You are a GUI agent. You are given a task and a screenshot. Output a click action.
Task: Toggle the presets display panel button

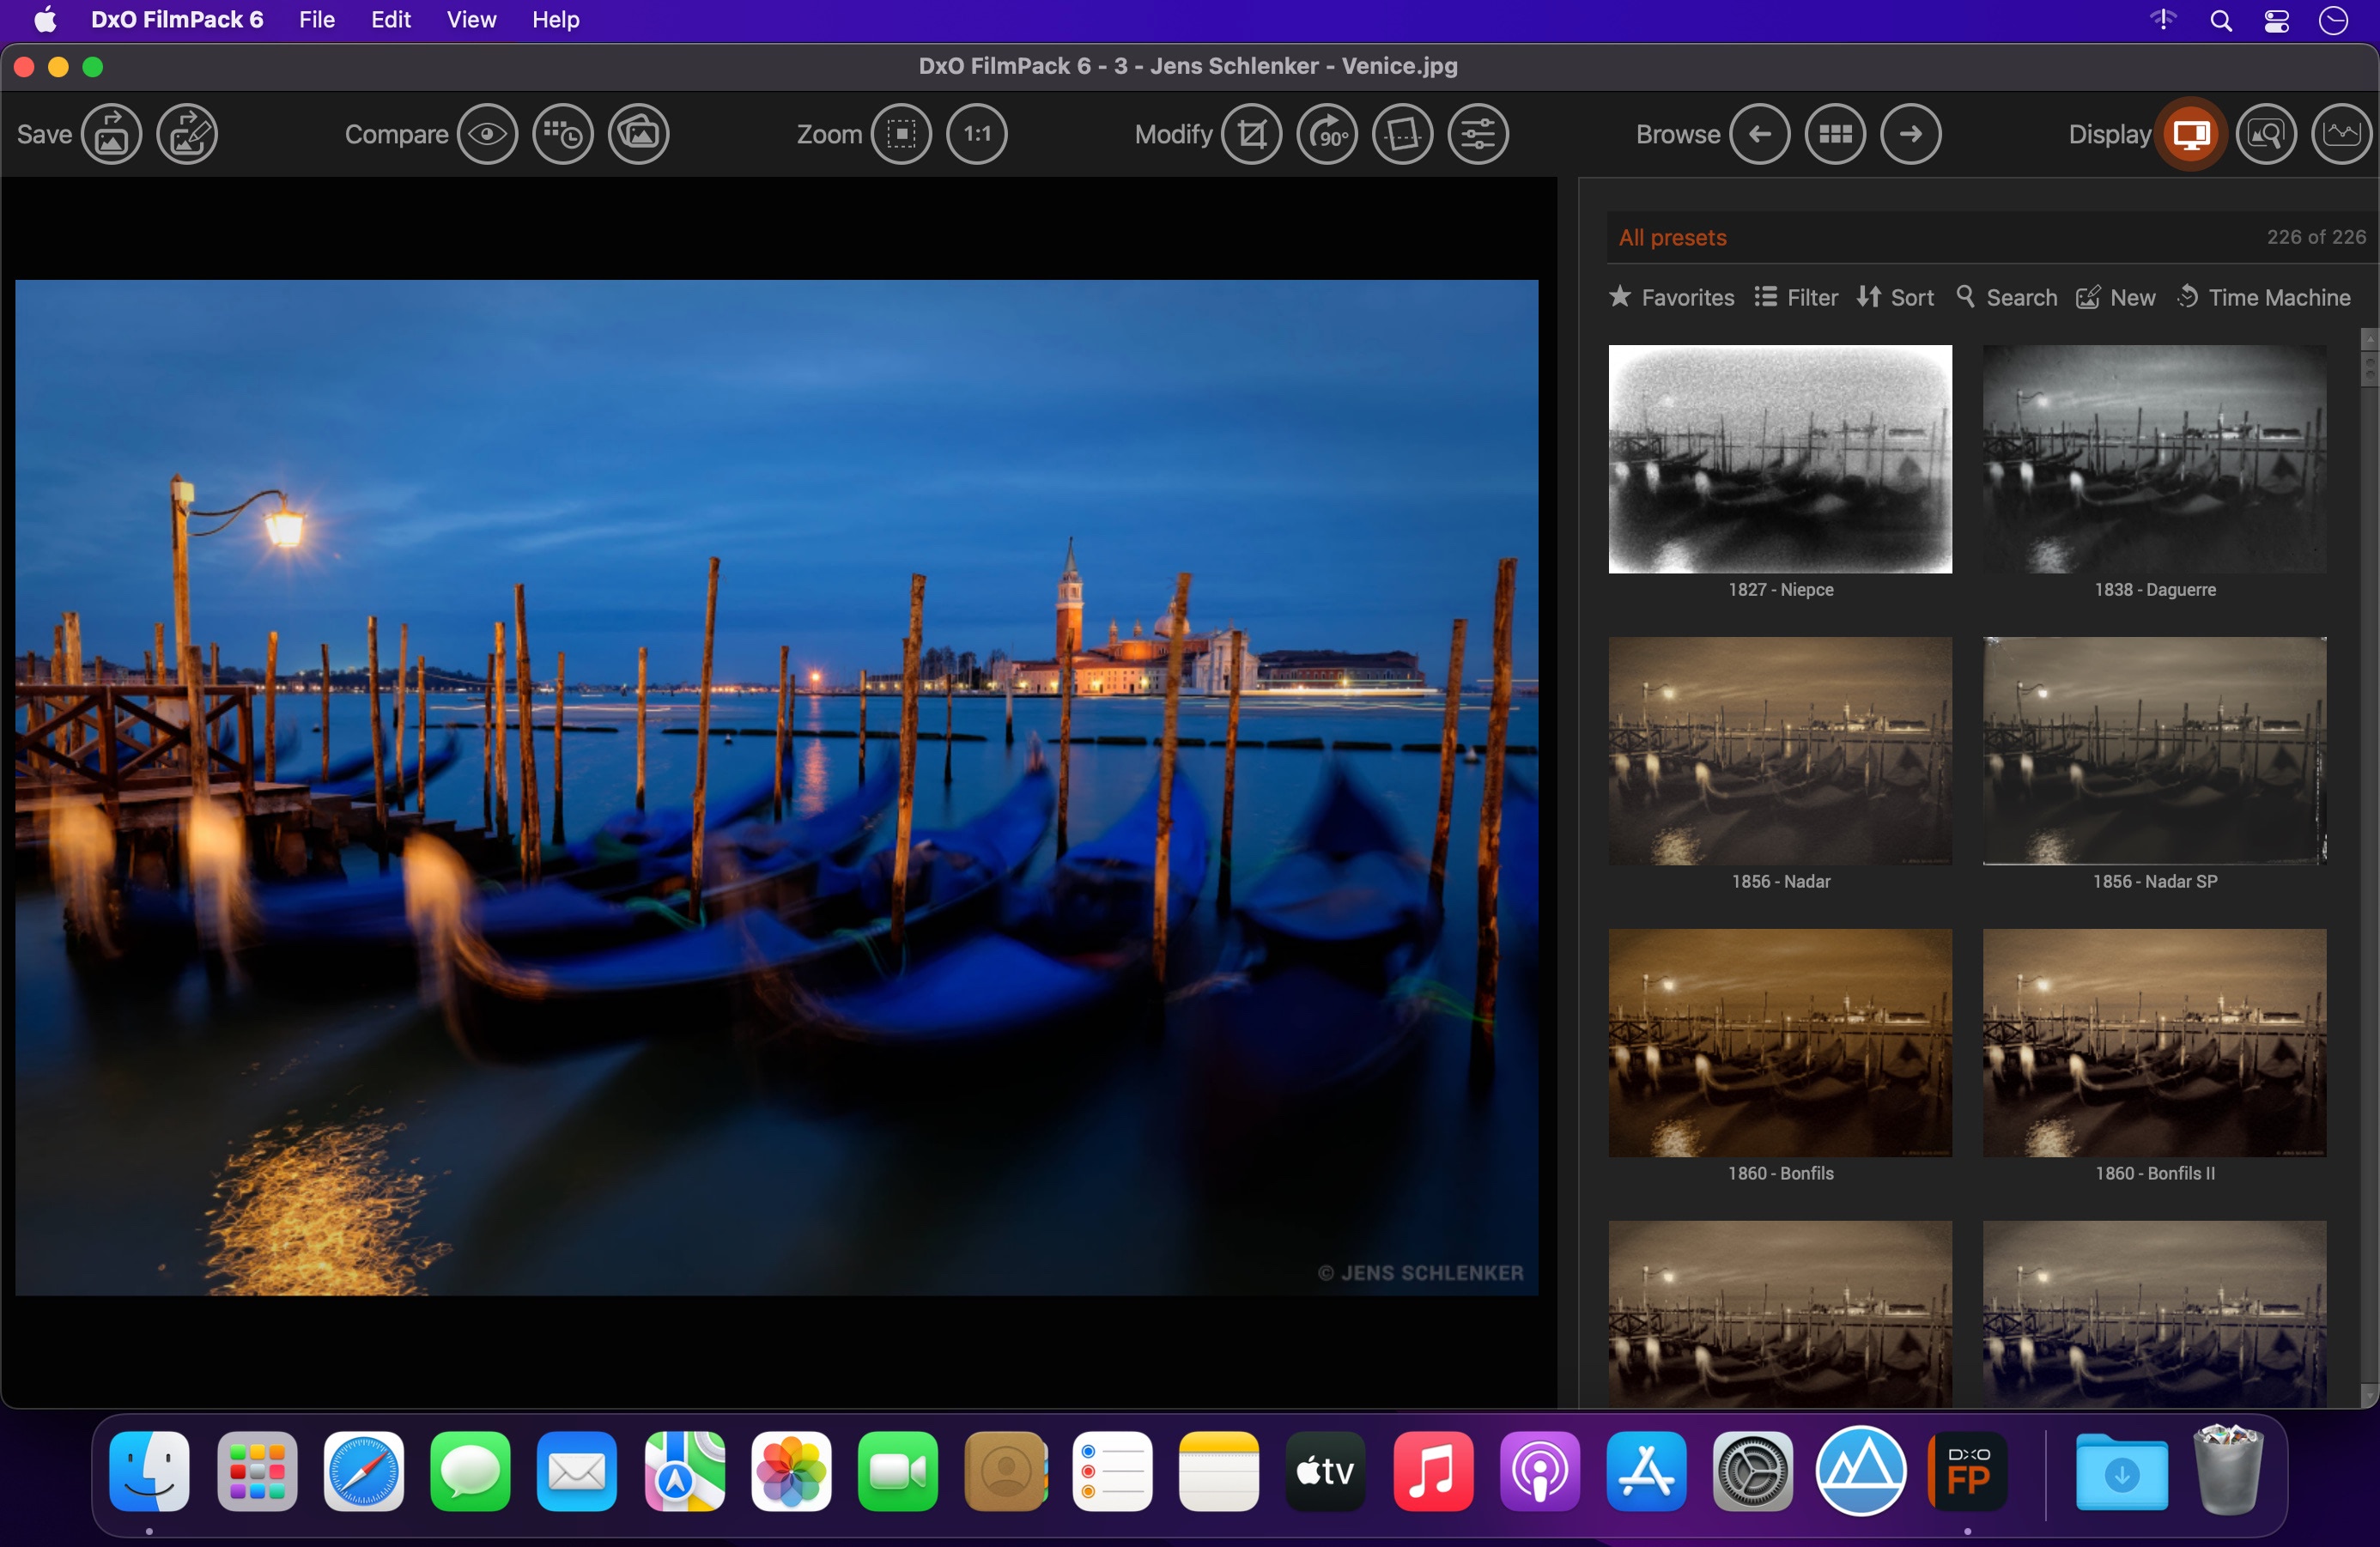[x=2191, y=134]
